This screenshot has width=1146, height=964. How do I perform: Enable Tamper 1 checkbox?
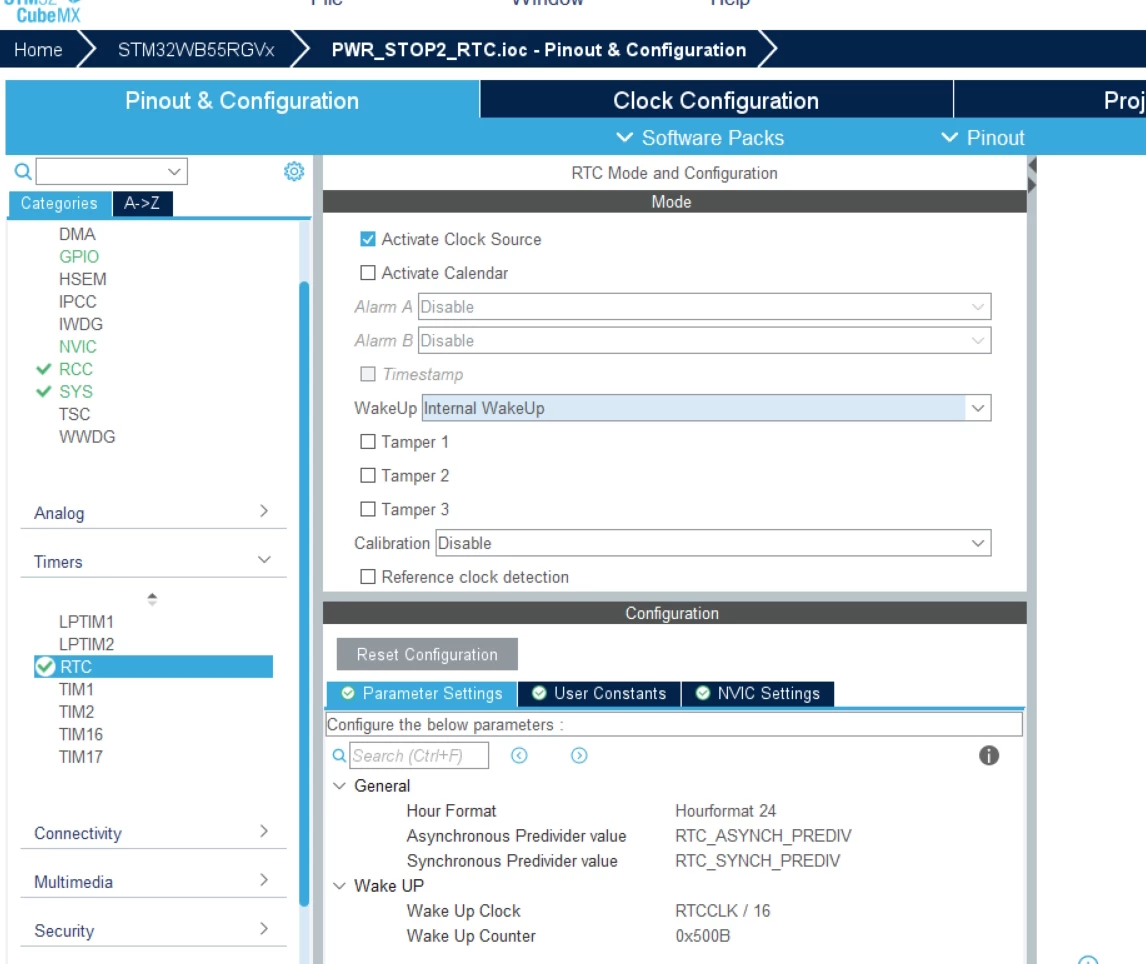click(x=368, y=441)
